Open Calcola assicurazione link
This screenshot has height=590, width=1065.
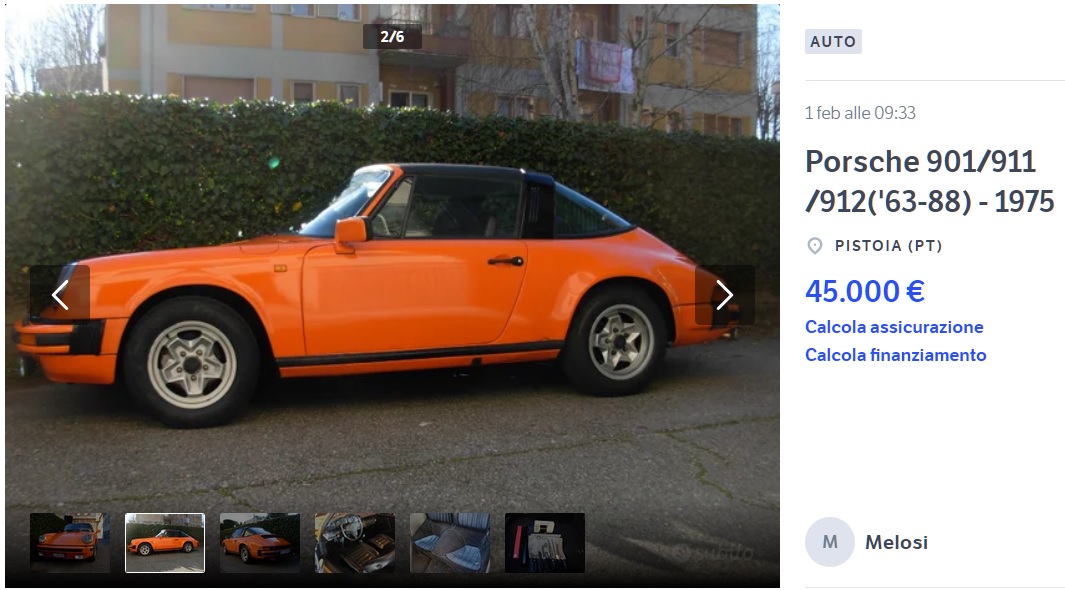(x=894, y=327)
